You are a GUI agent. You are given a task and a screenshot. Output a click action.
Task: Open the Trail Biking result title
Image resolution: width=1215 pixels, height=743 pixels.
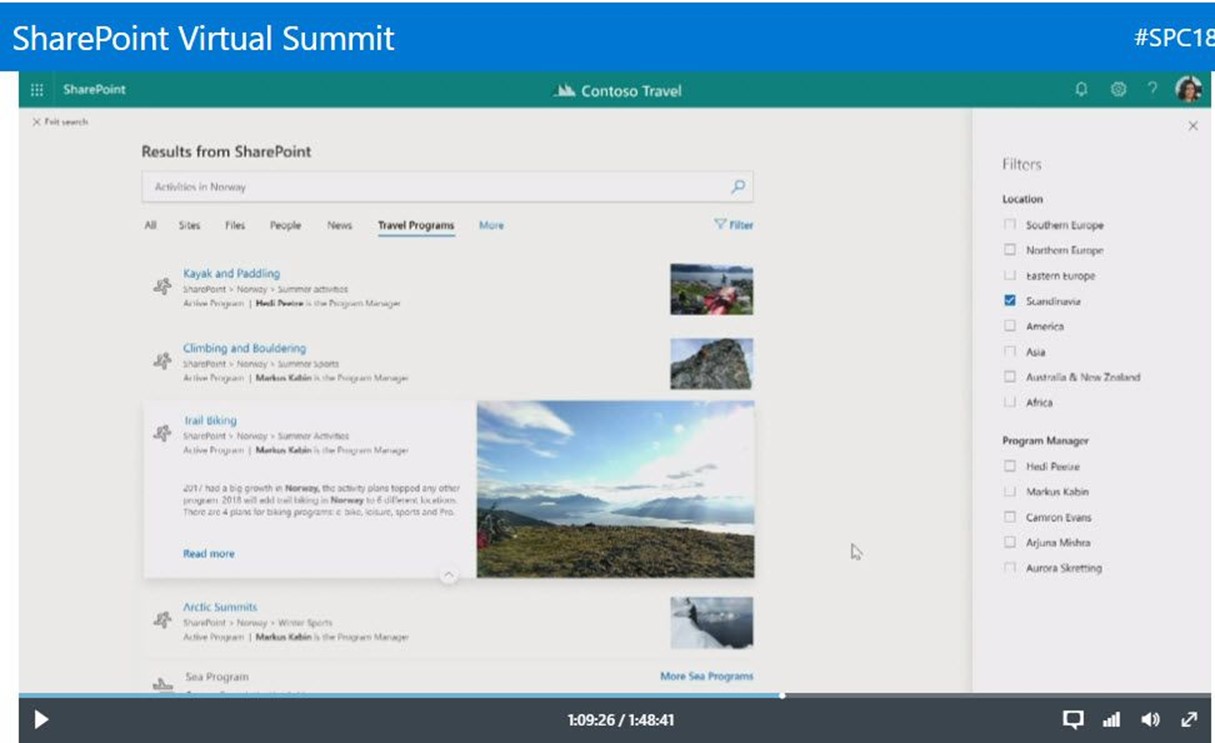[210, 421]
